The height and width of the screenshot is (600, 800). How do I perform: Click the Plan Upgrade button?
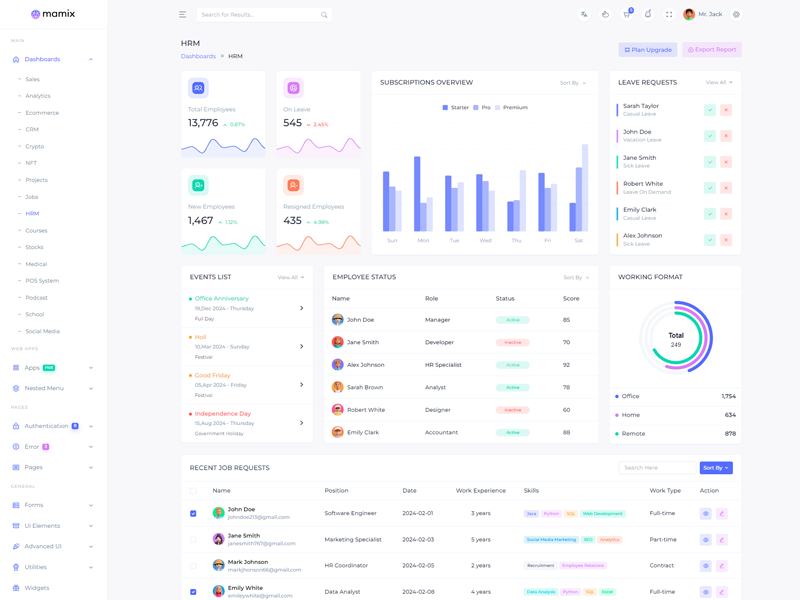[648, 50]
